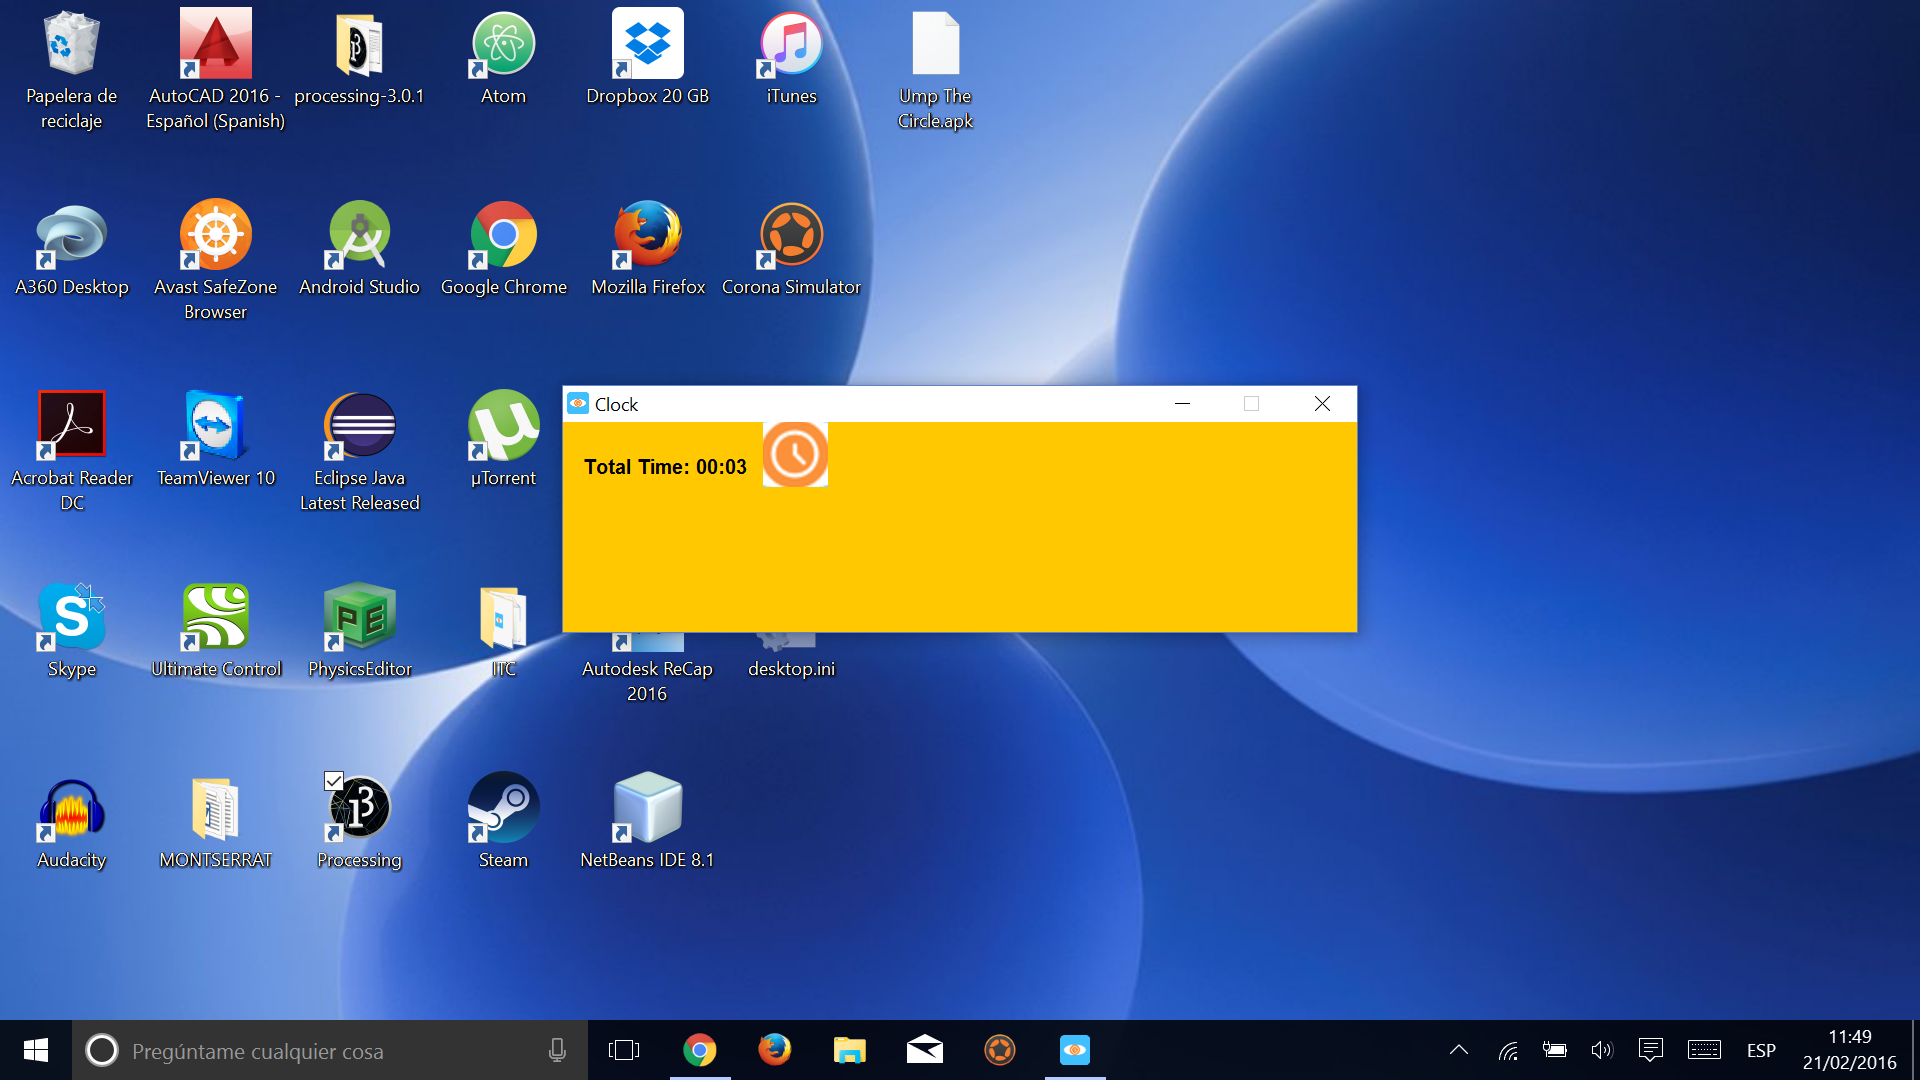Image resolution: width=1920 pixels, height=1080 pixels.
Task: Select the Atom editor desktop shortcut
Action: (503, 45)
